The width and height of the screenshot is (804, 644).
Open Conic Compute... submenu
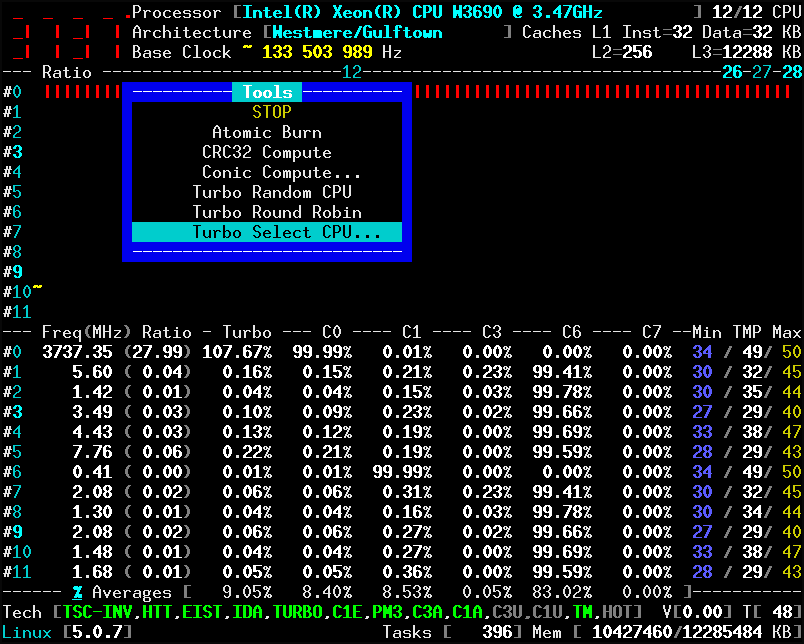coord(282,172)
